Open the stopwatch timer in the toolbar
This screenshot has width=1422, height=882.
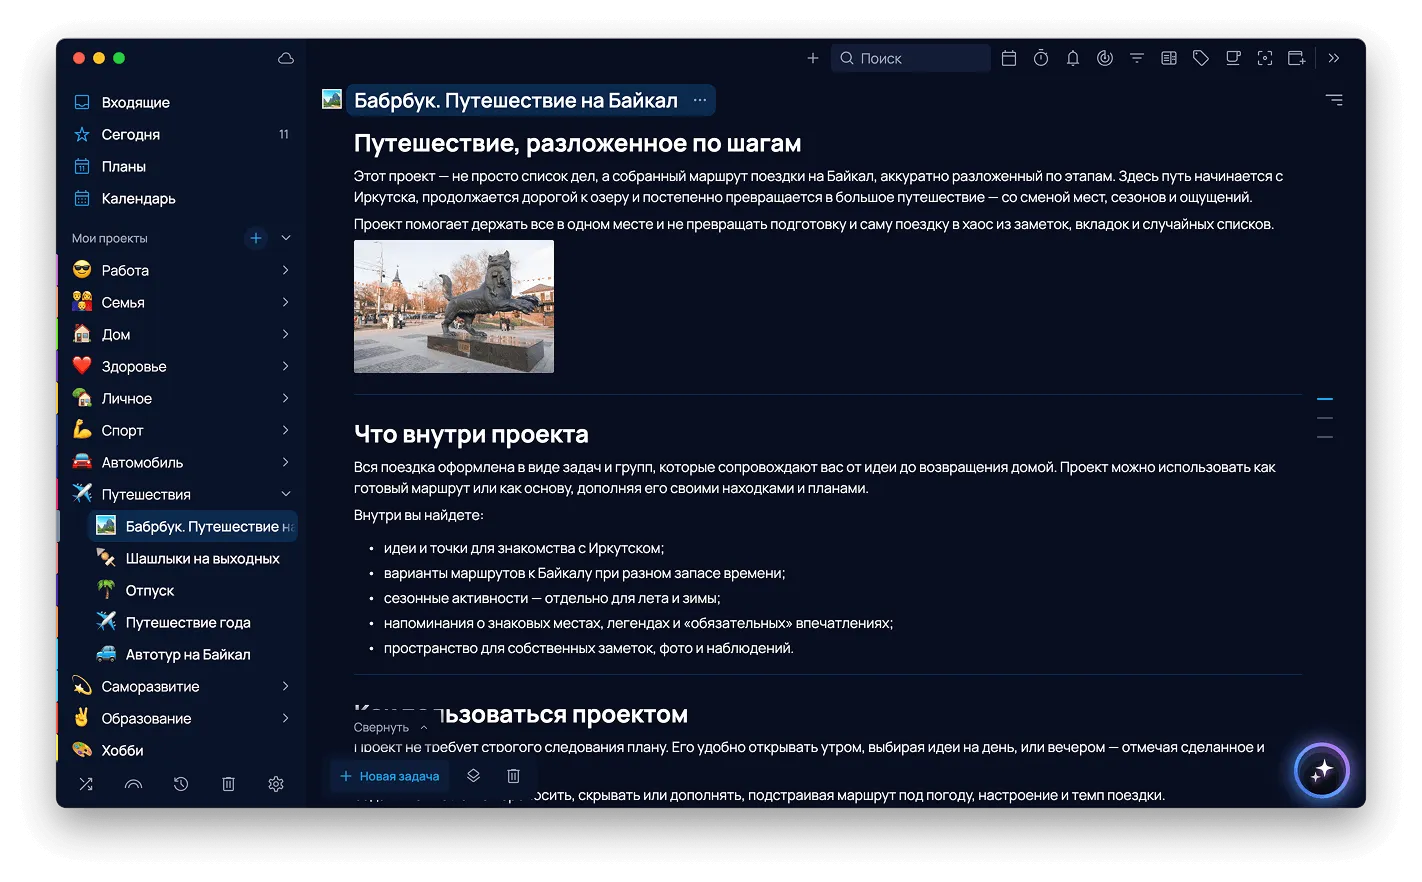point(1041,58)
